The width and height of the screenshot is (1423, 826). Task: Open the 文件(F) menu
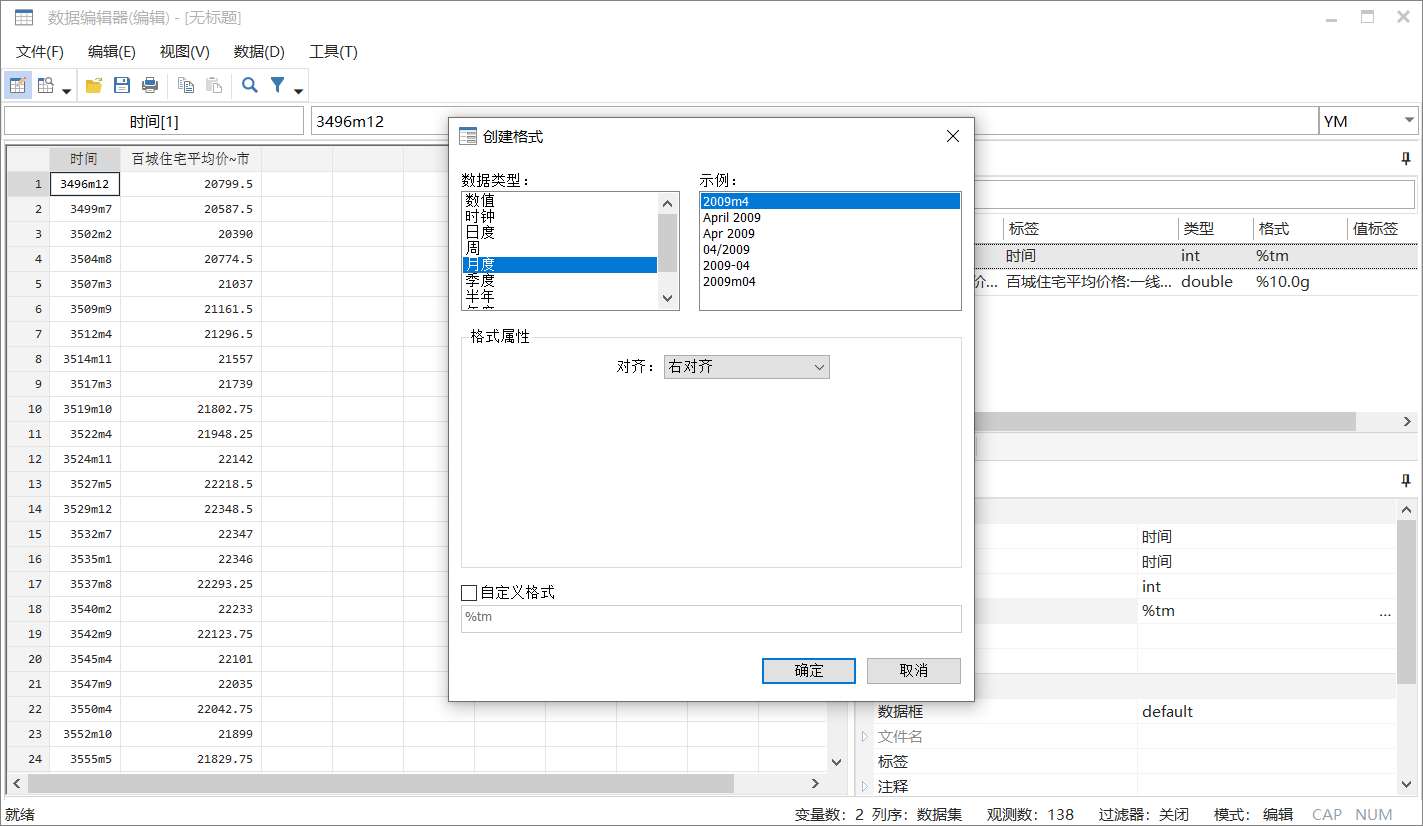(x=40, y=52)
